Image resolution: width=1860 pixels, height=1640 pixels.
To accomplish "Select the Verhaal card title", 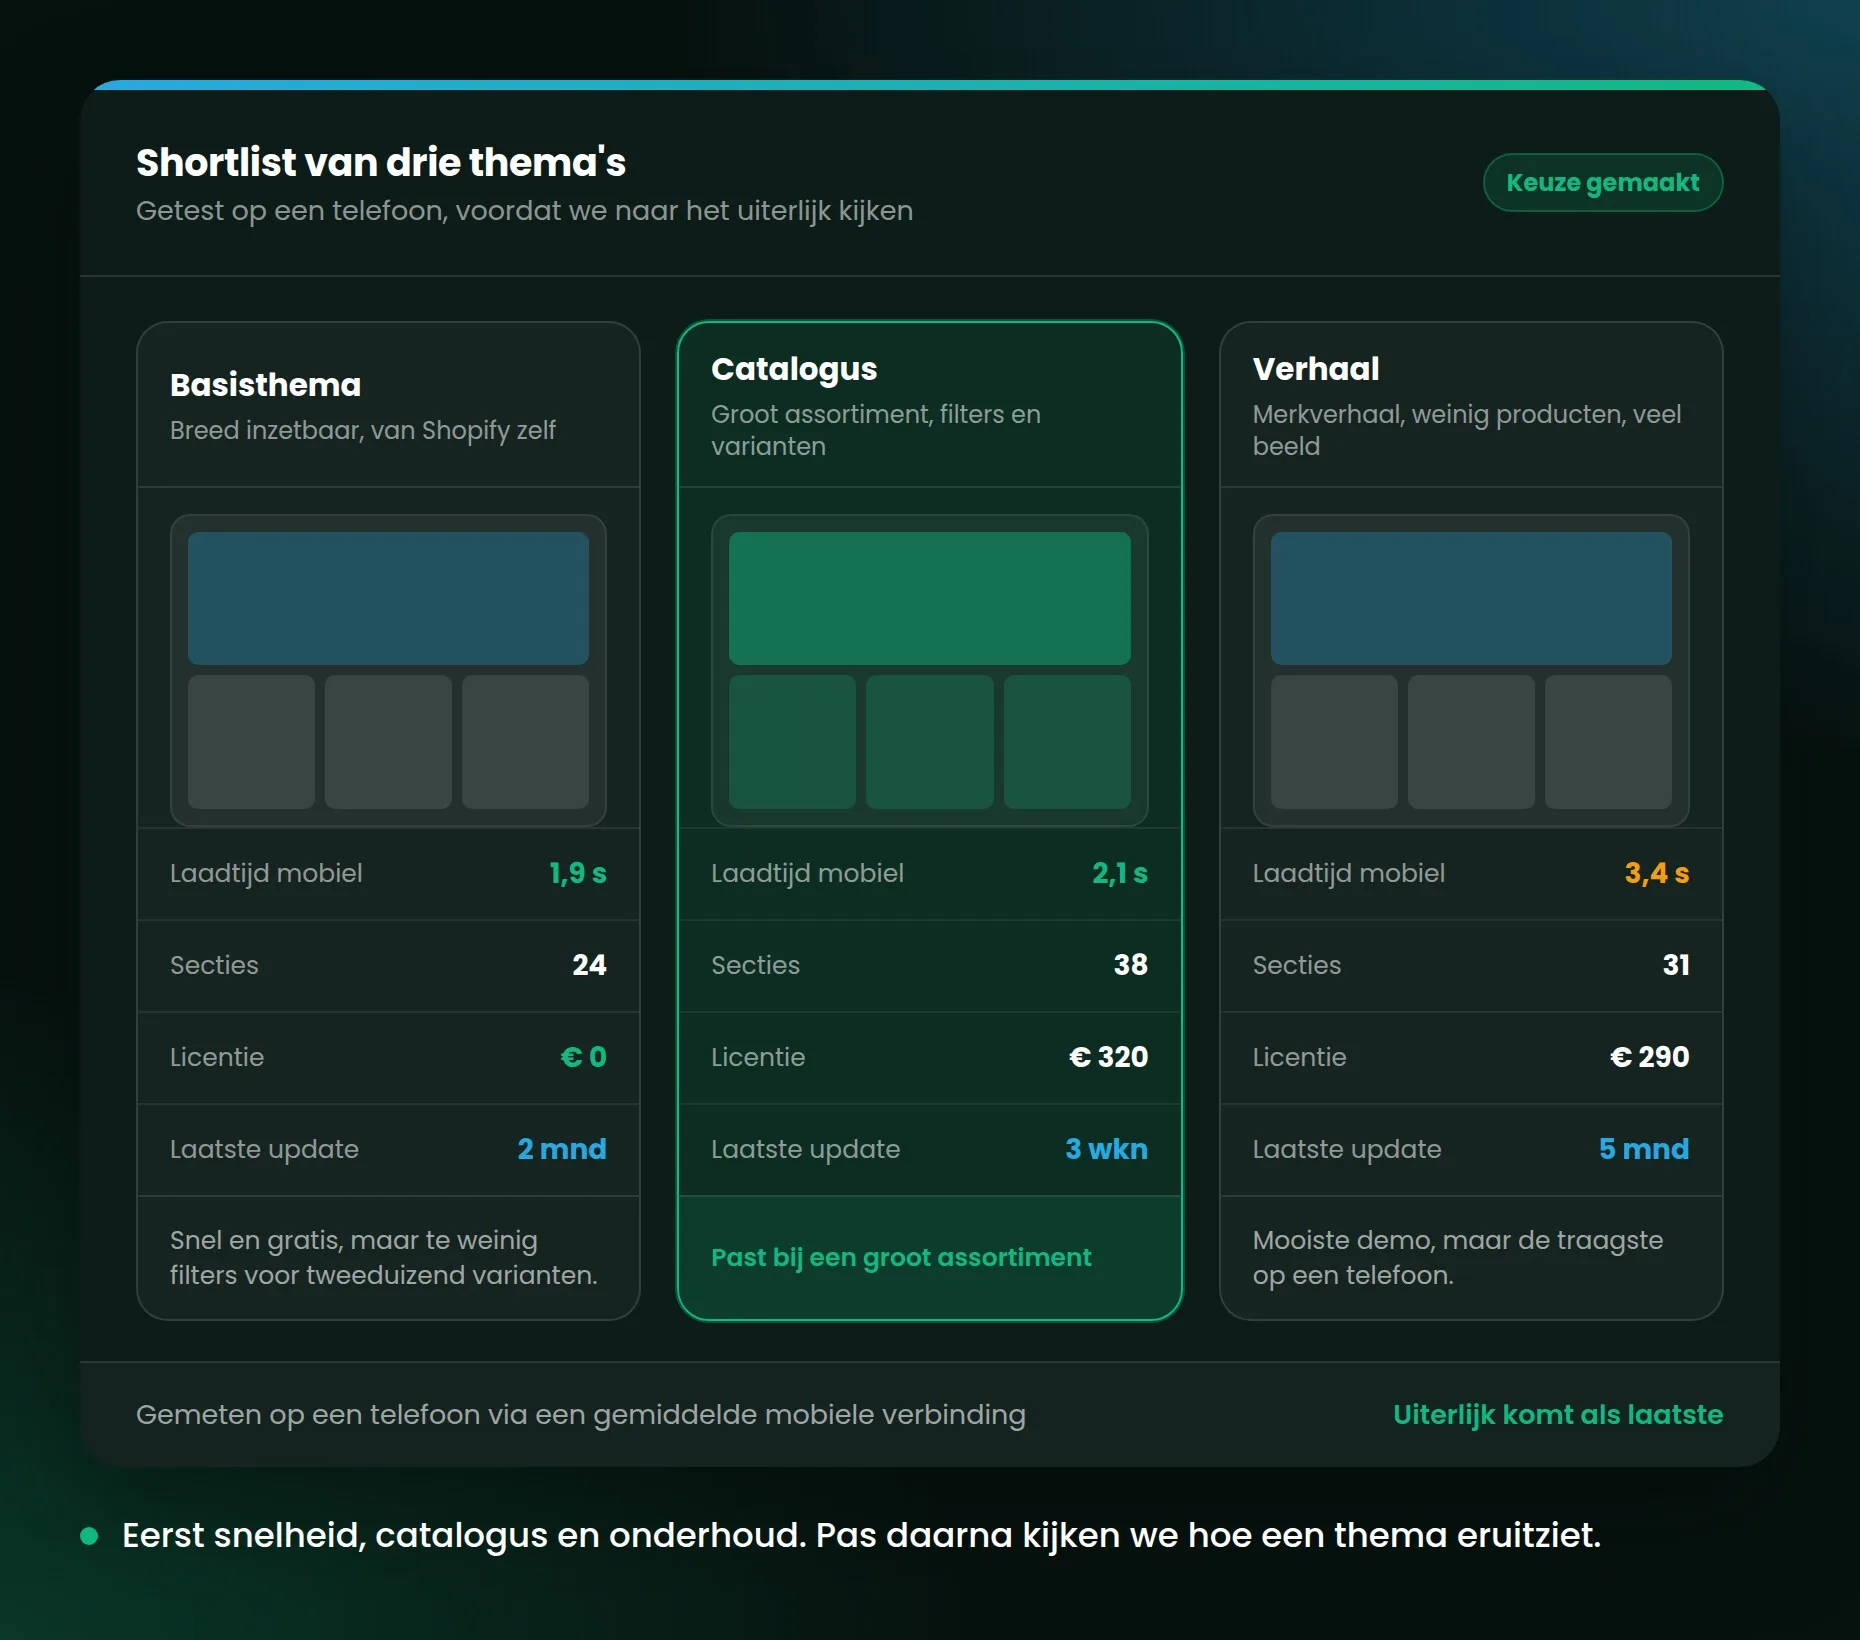I will (1315, 369).
